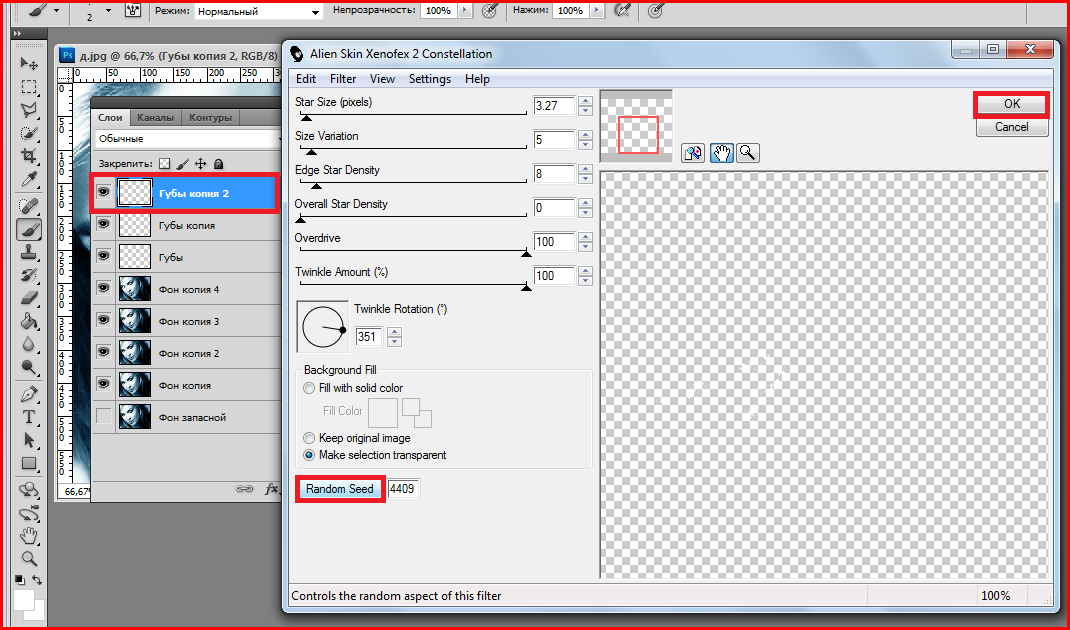The height and width of the screenshot is (630, 1070).
Task: Click lock transparent pixels icon
Action: pyautogui.click(x=164, y=164)
